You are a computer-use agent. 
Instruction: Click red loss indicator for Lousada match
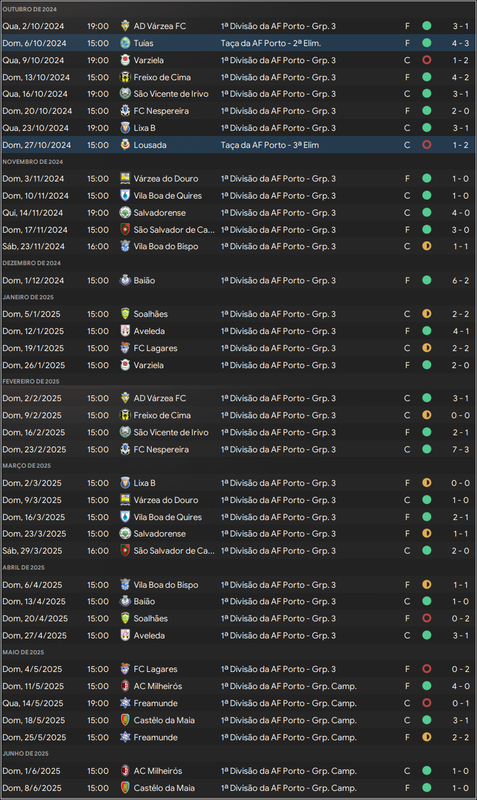click(x=427, y=145)
